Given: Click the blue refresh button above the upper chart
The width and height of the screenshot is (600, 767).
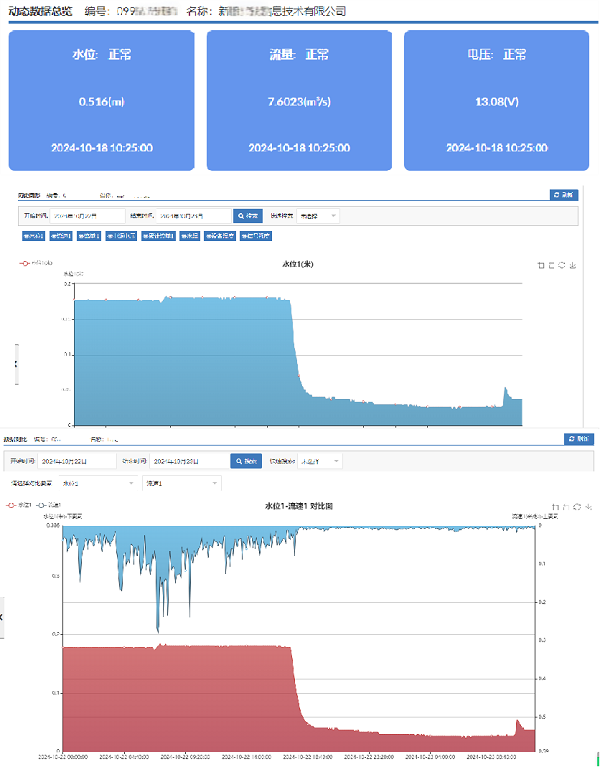Looking at the screenshot, I should [564, 195].
